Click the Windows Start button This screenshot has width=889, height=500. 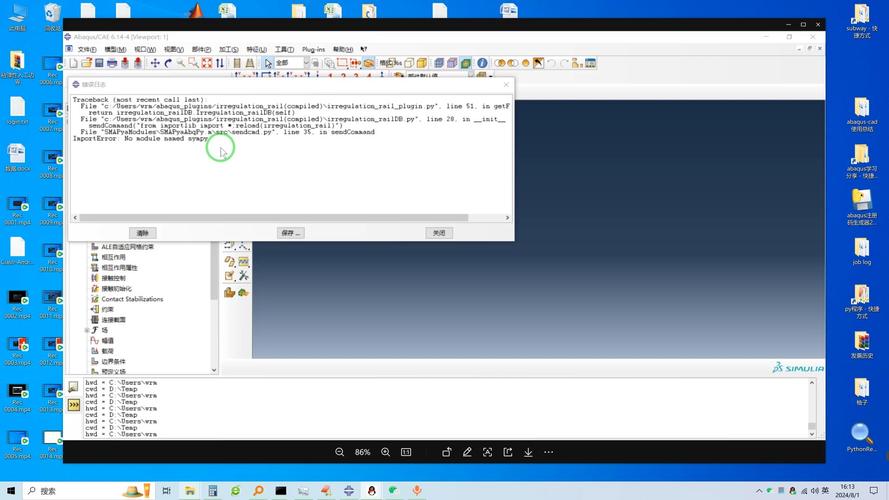(x=11, y=490)
